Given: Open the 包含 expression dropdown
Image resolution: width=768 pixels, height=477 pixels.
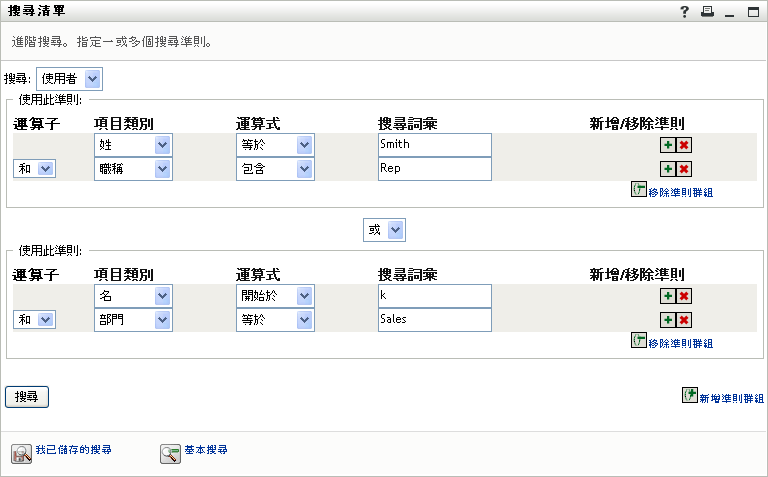Looking at the screenshot, I should (277, 169).
